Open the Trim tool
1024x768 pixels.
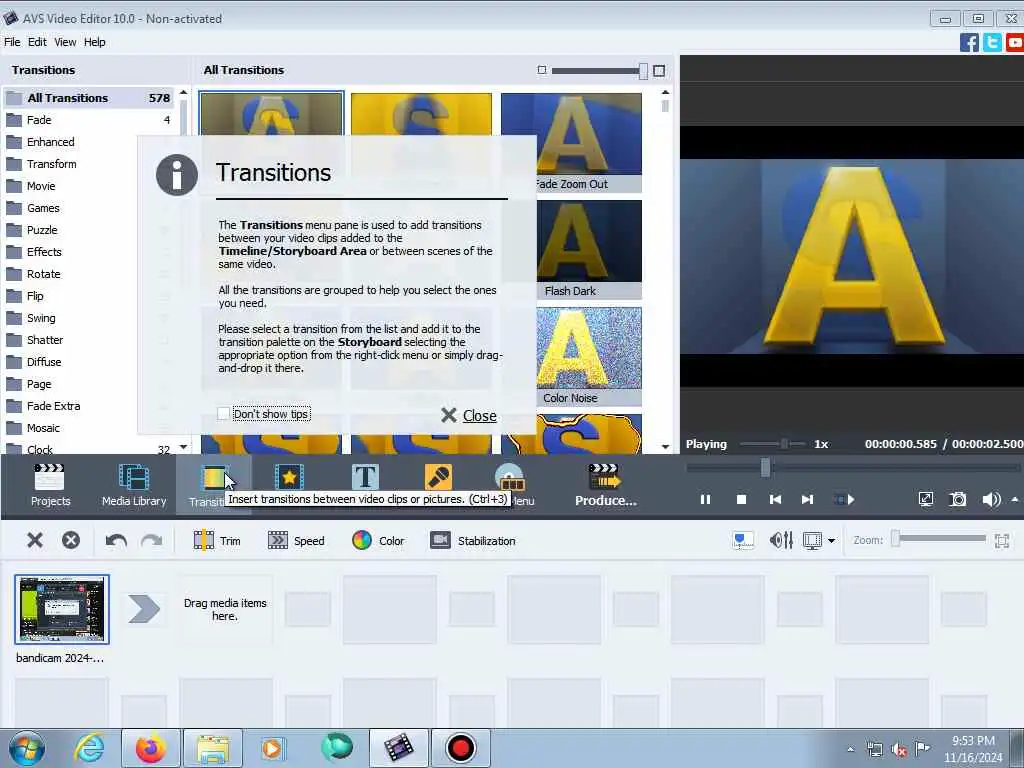coord(217,541)
